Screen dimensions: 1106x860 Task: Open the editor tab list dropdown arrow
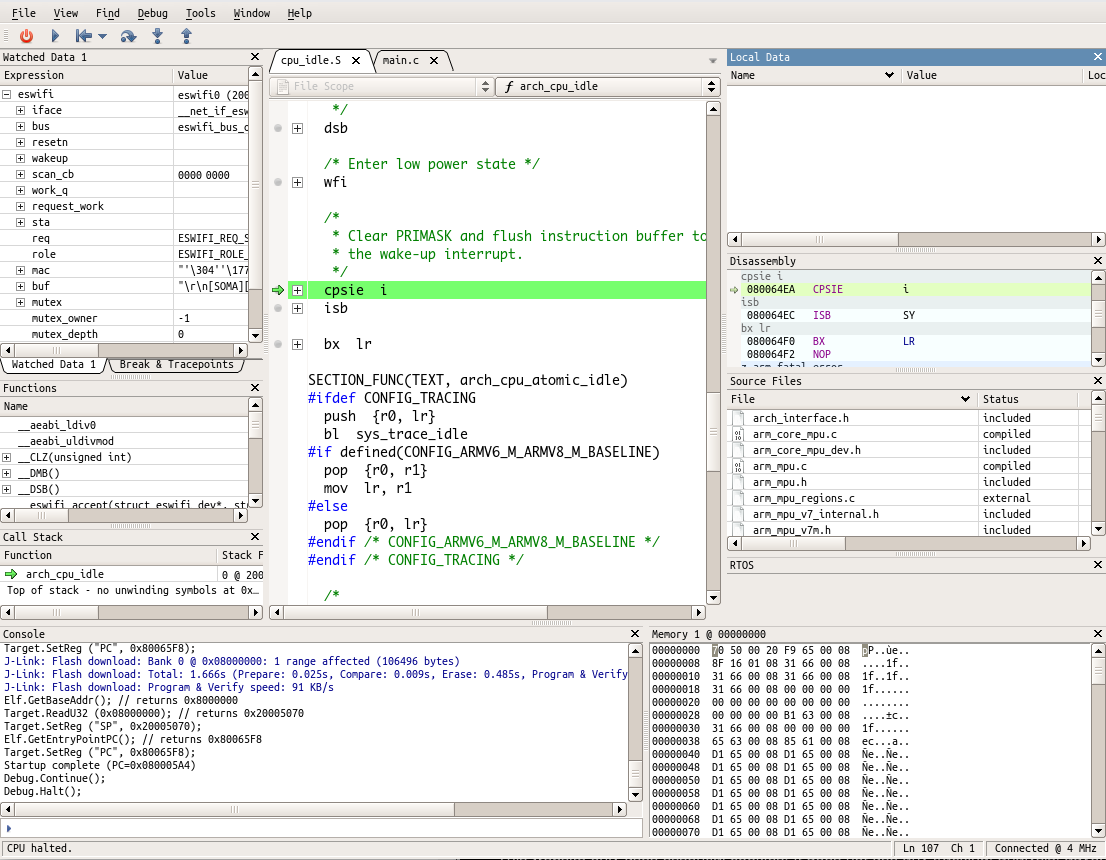click(x=712, y=61)
